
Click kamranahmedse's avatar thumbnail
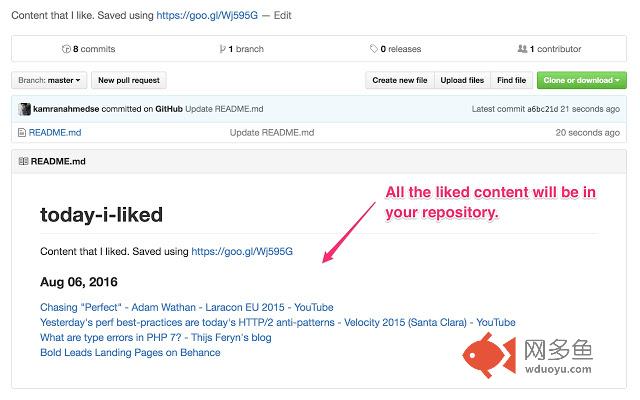click(x=24, y=109)
